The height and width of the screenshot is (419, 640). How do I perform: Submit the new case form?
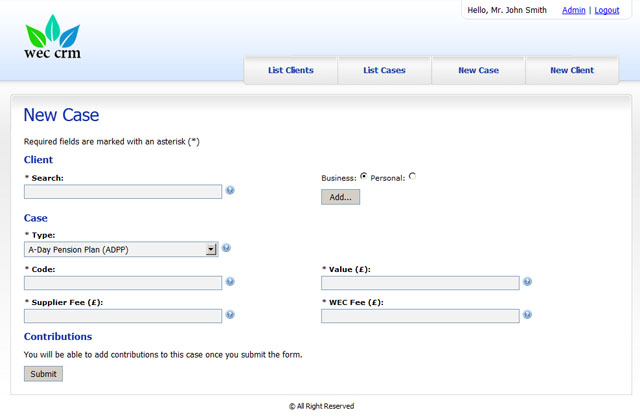(43, 374)
